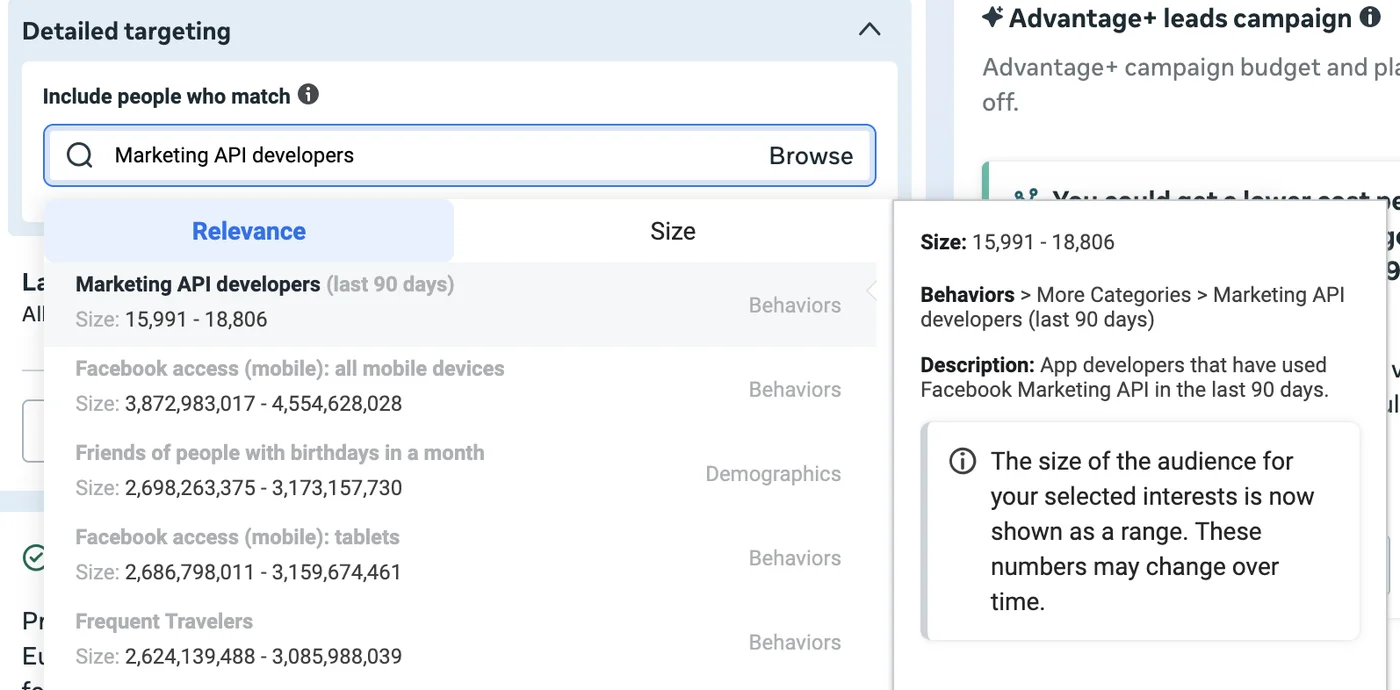Collapse the Detailed targeting section
The height and width of the screenshot is (690, 1400).
pyautogui.click(x=870, y=30)
